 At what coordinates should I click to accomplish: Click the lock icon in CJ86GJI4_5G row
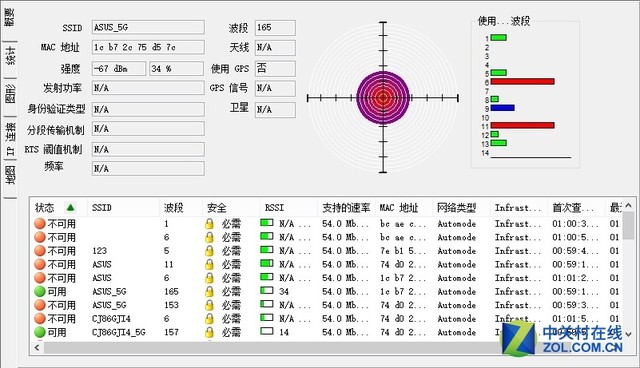(209, 333)
